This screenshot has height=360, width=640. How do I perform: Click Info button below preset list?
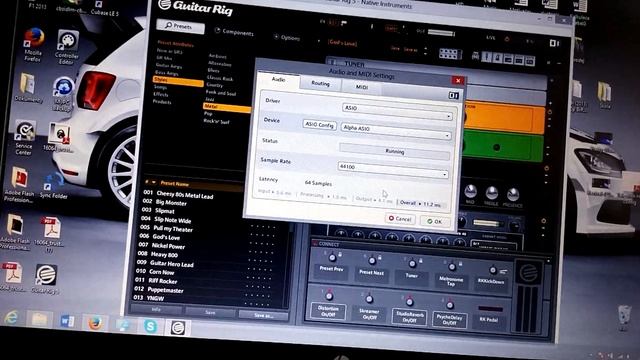[x=156, y=310]
